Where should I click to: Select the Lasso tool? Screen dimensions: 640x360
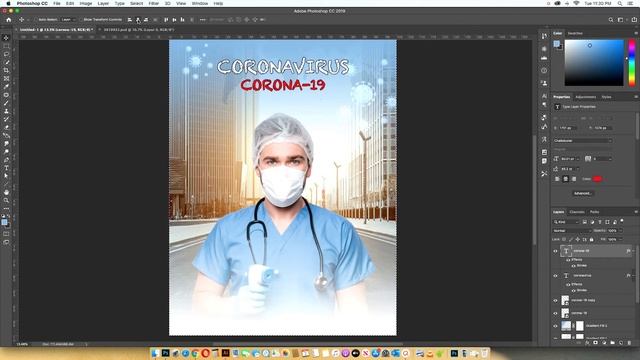click(x=6, y=54)
